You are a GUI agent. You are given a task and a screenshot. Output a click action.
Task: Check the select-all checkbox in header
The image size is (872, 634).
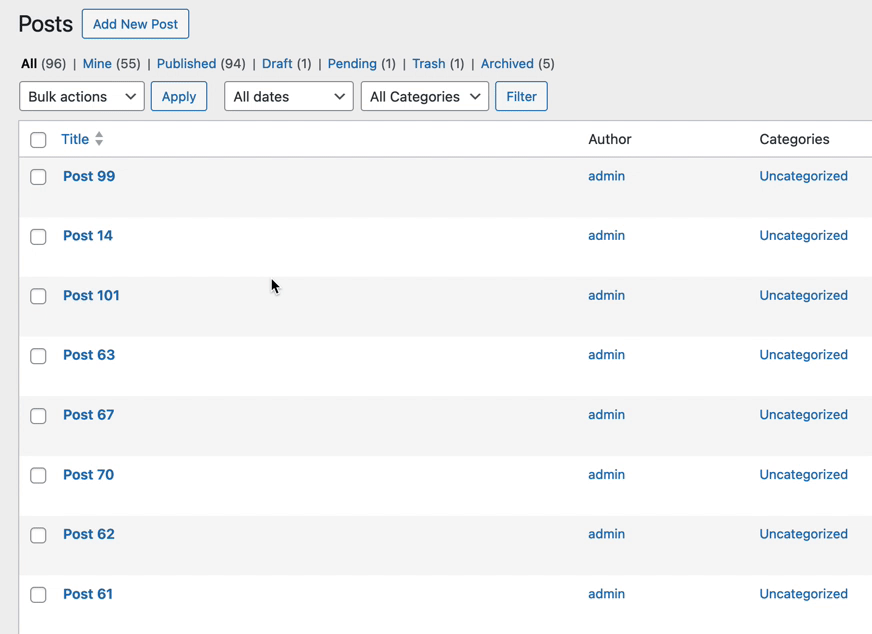click(x=38, y=140)
